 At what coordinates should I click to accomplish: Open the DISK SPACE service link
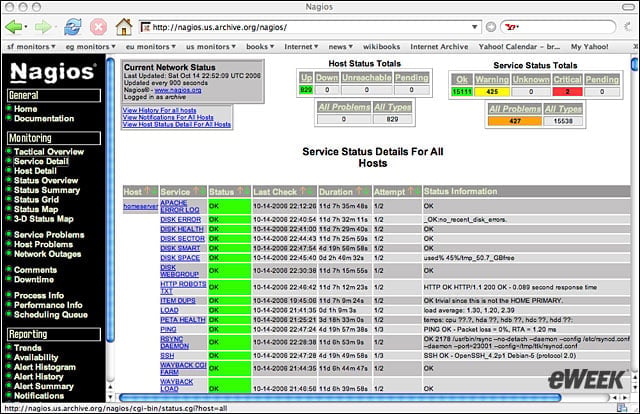(x=180, y=258)
